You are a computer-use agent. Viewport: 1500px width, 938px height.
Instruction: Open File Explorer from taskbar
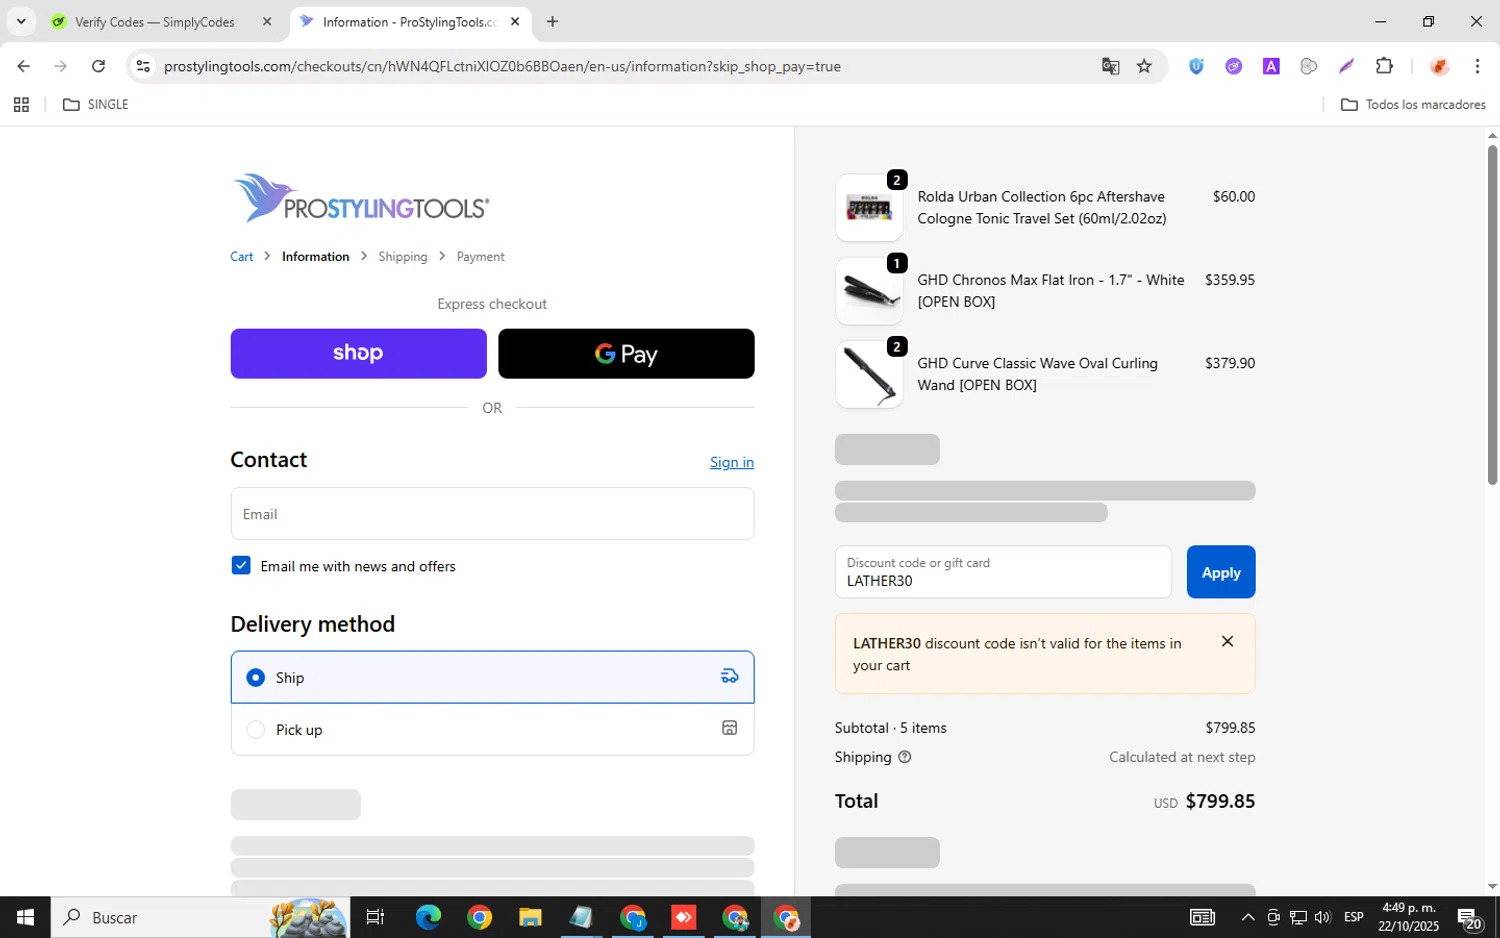[530, 917]
